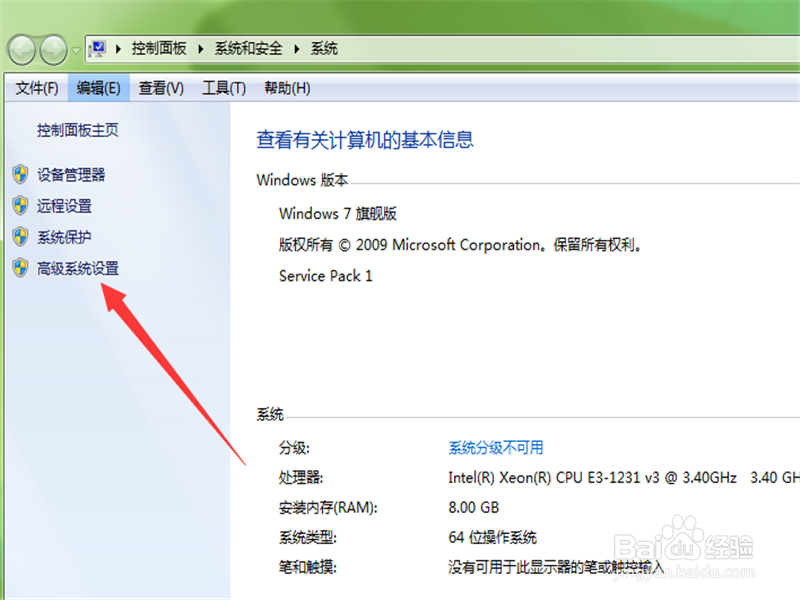Open 设备管理器 link
Image resolution: width=800 pixels, height=600 pixels.
click(x=71, y=175)
